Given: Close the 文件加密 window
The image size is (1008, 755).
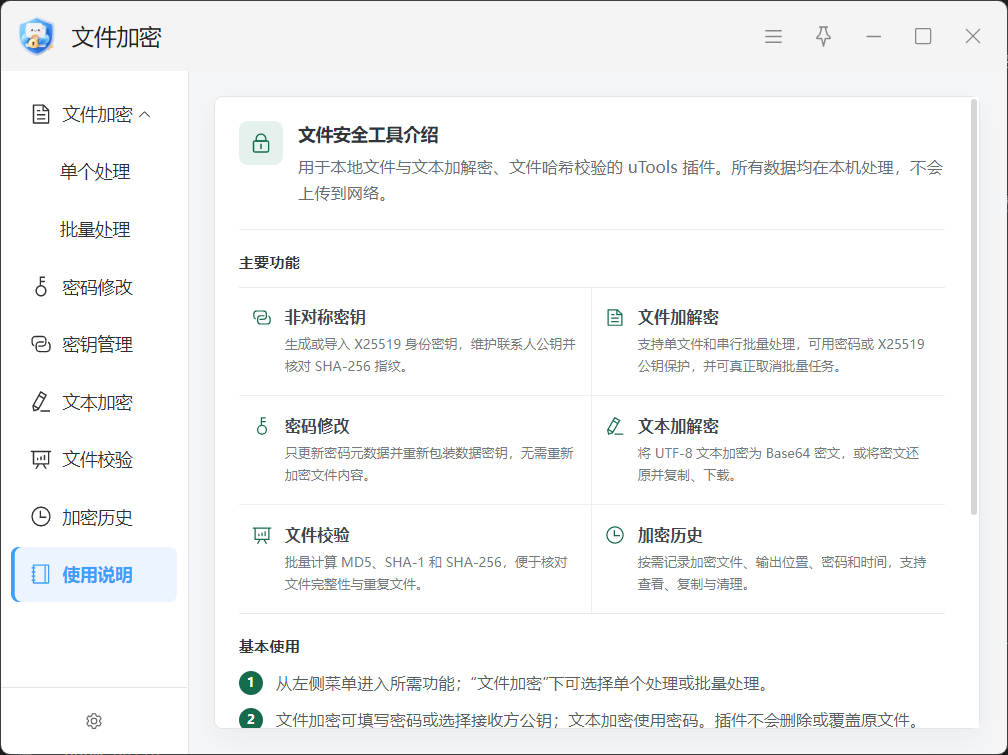Looking at the screenshot, I should (x=973, y=37).
